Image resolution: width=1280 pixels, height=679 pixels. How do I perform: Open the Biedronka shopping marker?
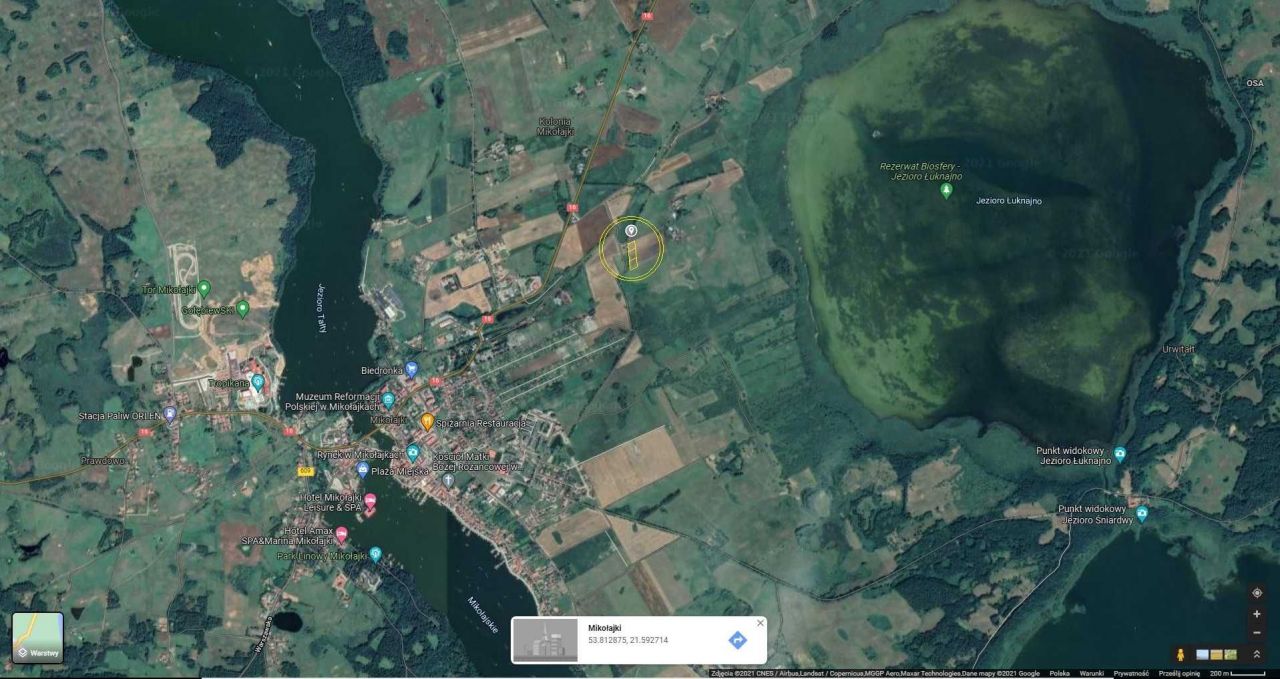tap(411, 370)
